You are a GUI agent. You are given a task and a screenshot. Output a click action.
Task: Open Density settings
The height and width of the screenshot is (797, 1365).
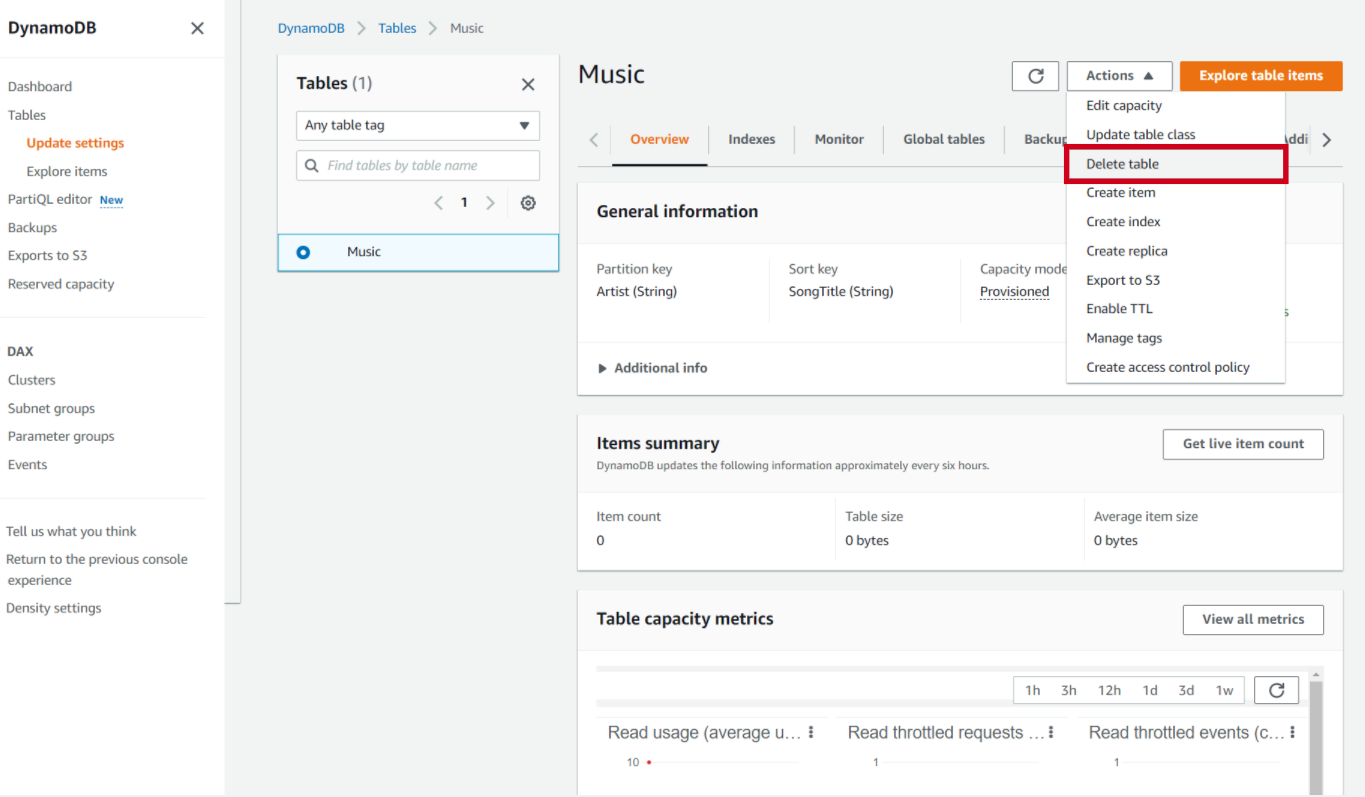click(x=54, y=608)
